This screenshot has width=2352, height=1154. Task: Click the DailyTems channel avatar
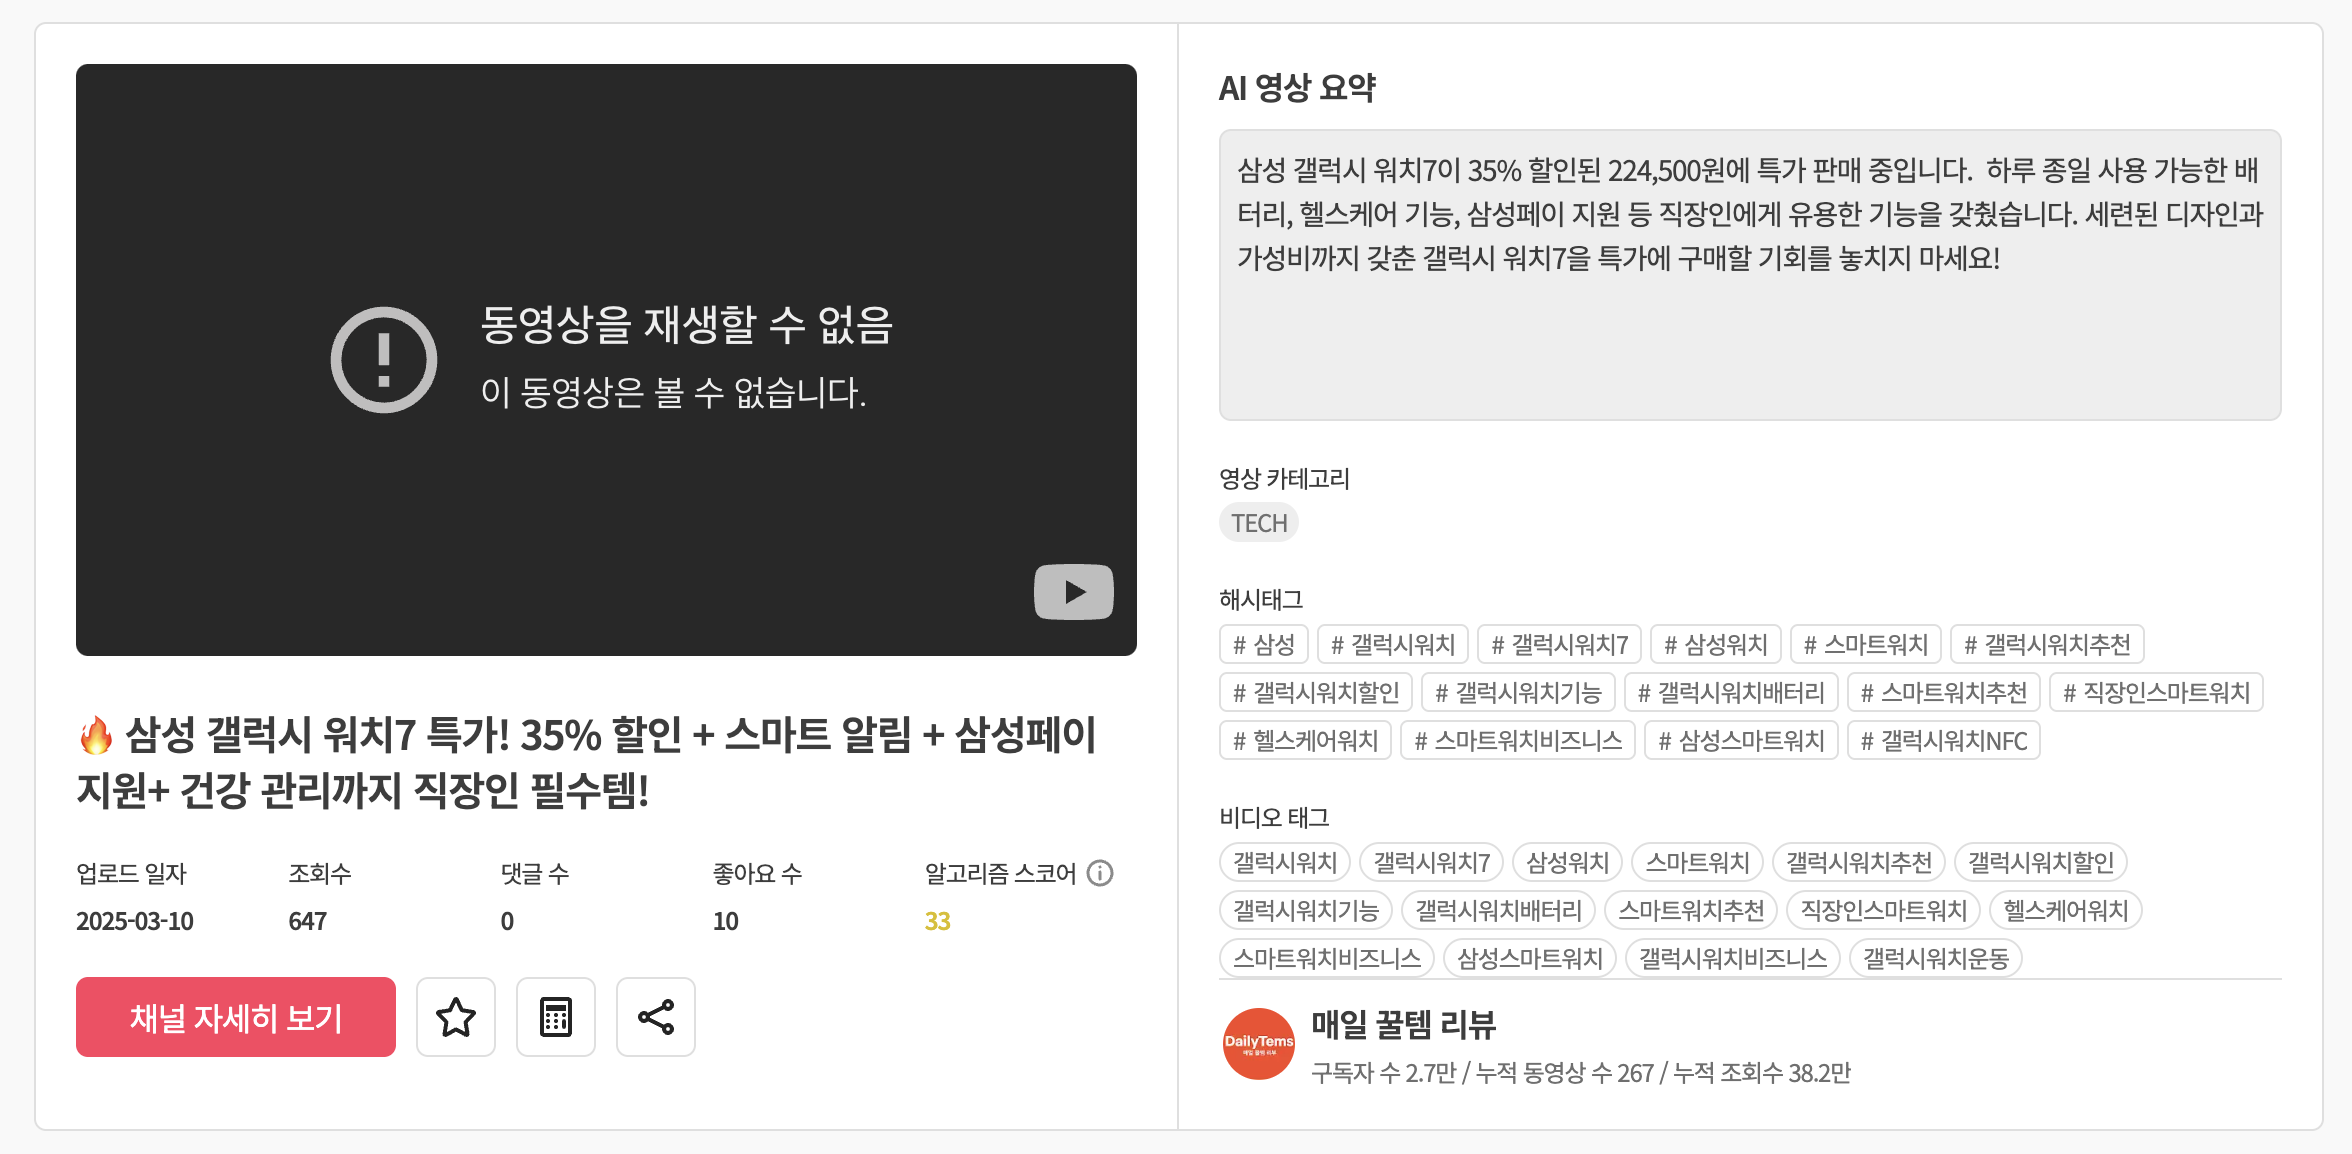tap(1259, 1044)
